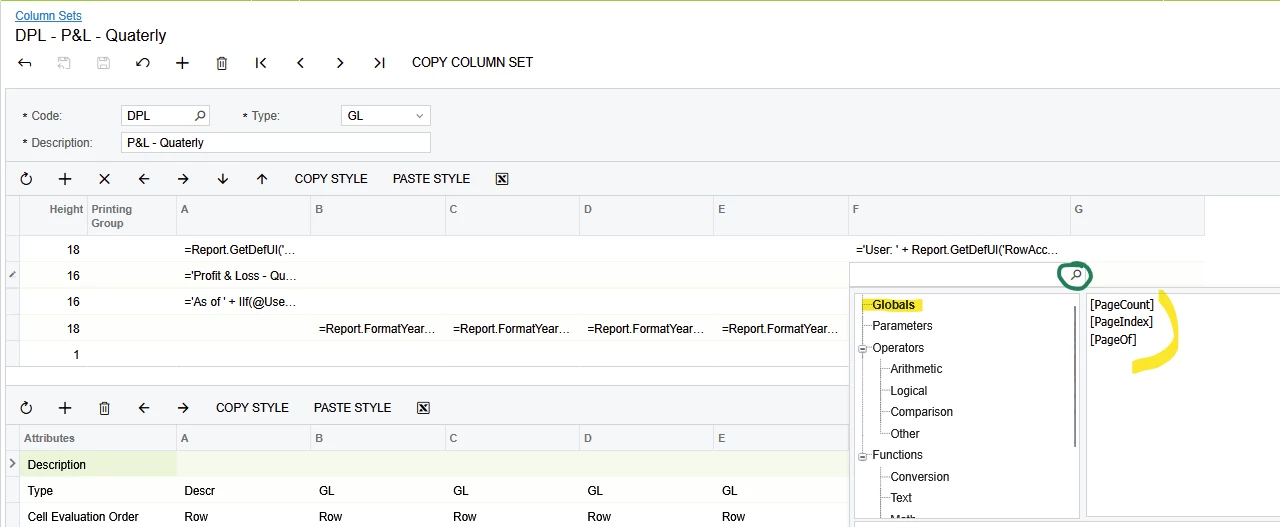
Task: Click the back arrow in main toolbar
Action: coord(25,63)
